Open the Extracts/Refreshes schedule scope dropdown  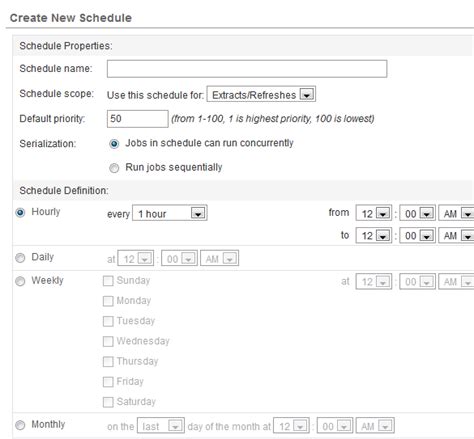point(261,94)
